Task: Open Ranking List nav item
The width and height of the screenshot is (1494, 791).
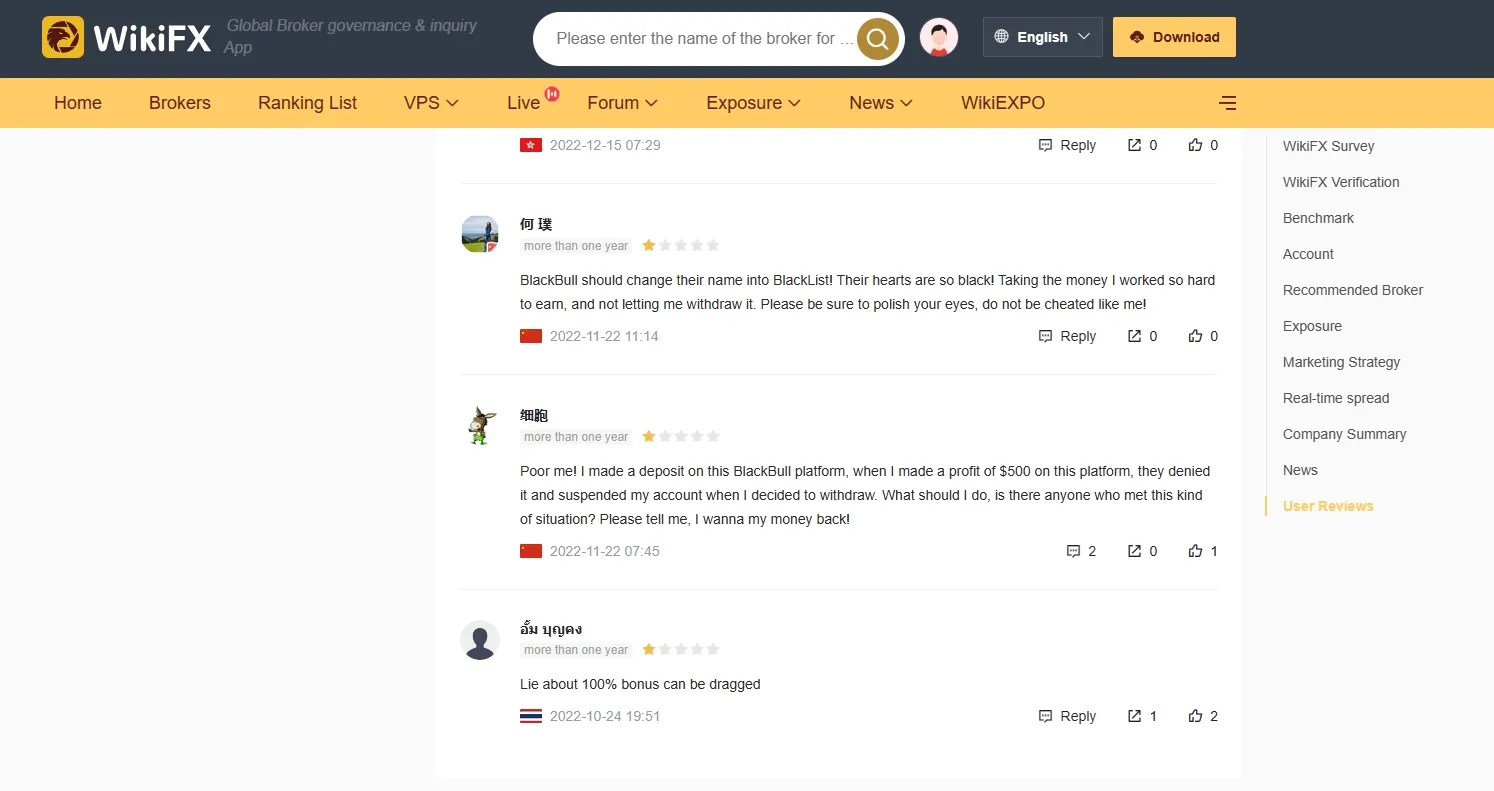Action: point(307,103)
